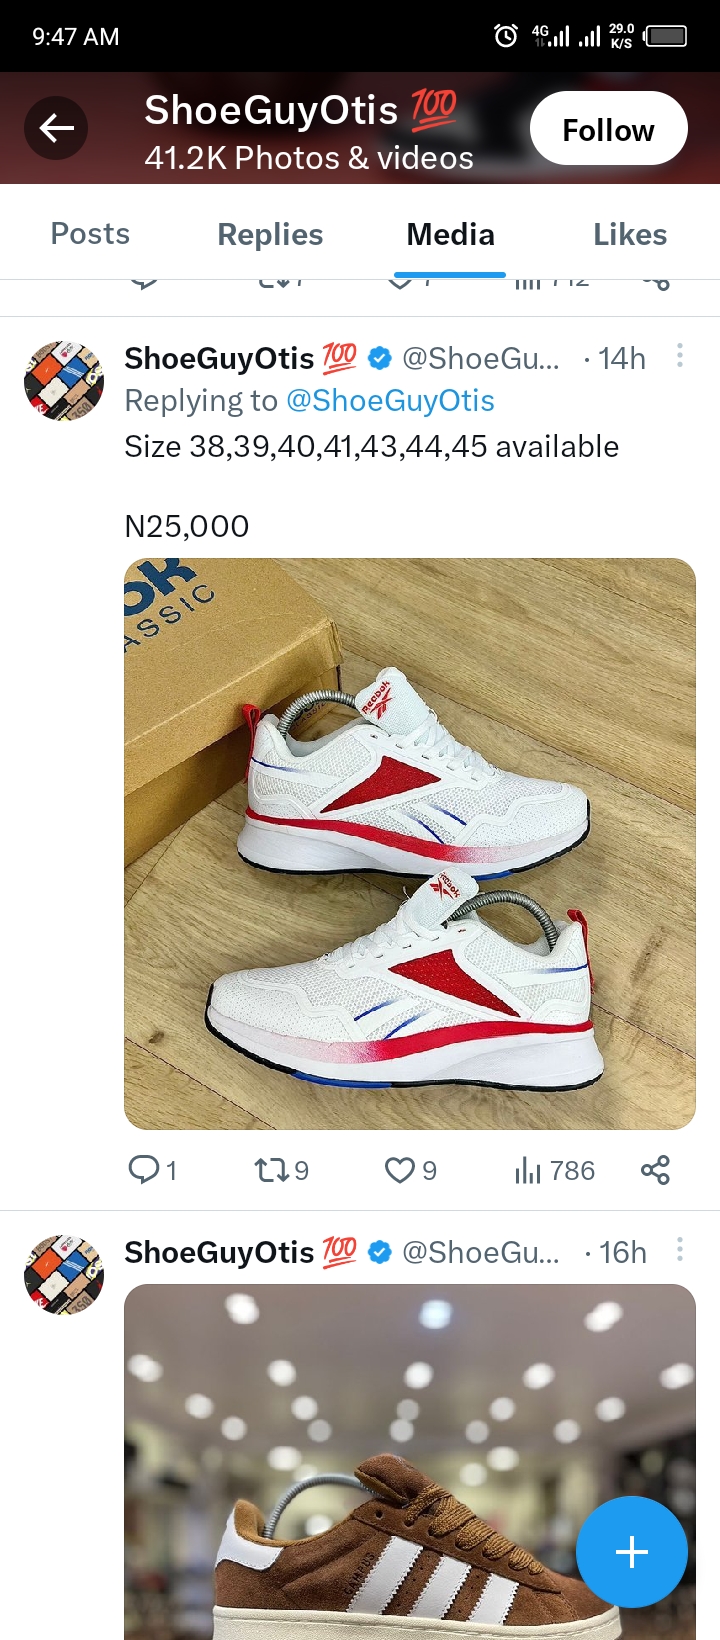Tap the verified badge next to ShoeGuyOtis
This screenshot has width=720, height=1640.
(380, 358)
